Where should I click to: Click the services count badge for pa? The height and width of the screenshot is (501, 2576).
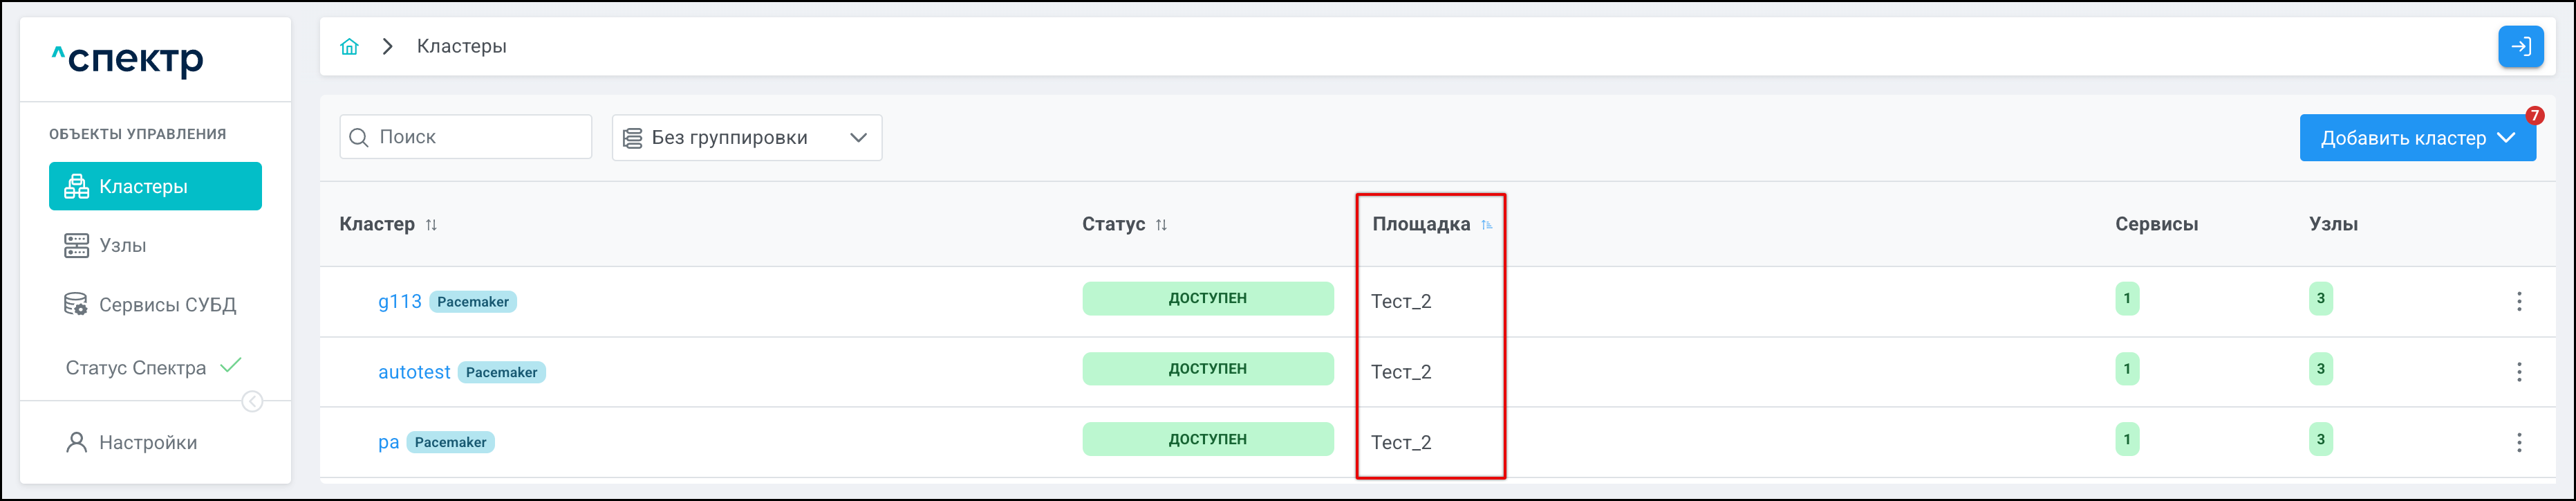coord(2126,439)
